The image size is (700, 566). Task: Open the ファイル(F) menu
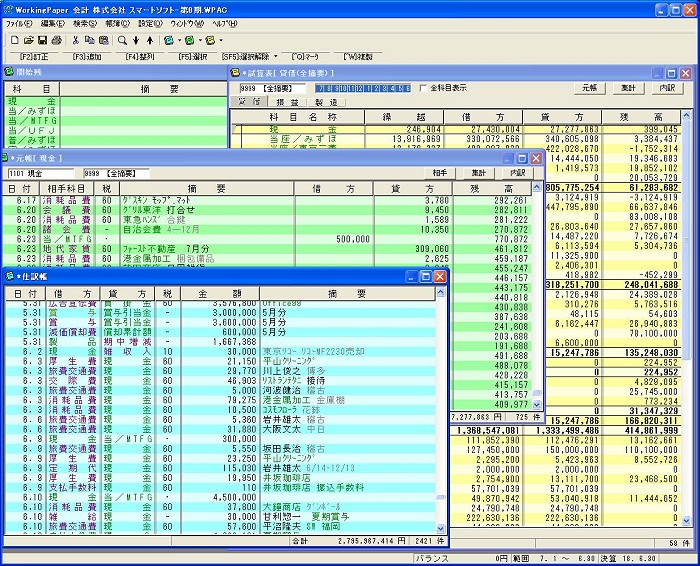tap(21, 22)
